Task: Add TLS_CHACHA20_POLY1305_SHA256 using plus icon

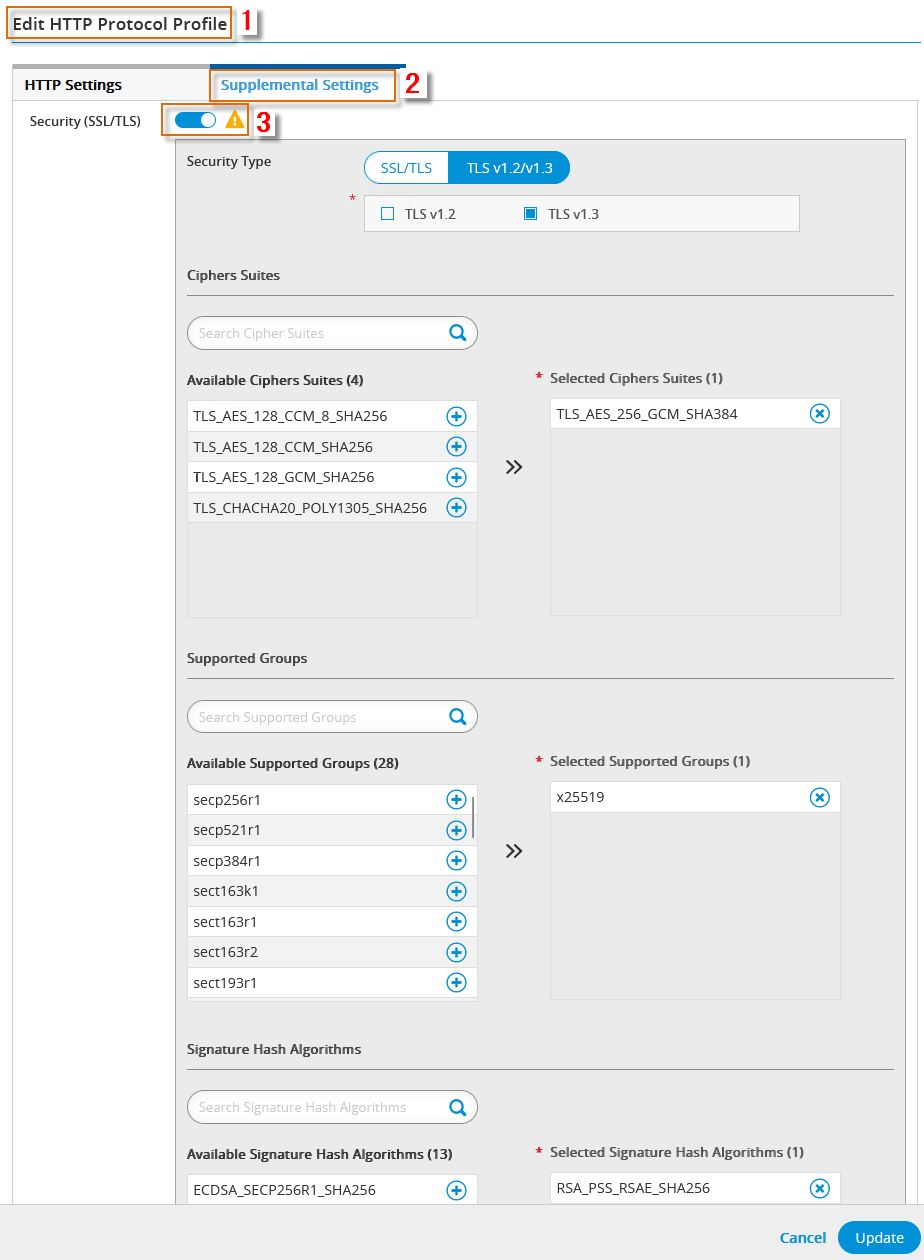Action: [456, 508]
